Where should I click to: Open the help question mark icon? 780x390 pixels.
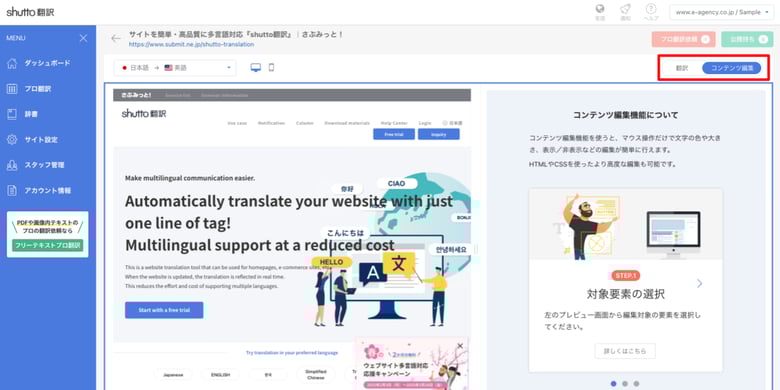pos(651,9)
